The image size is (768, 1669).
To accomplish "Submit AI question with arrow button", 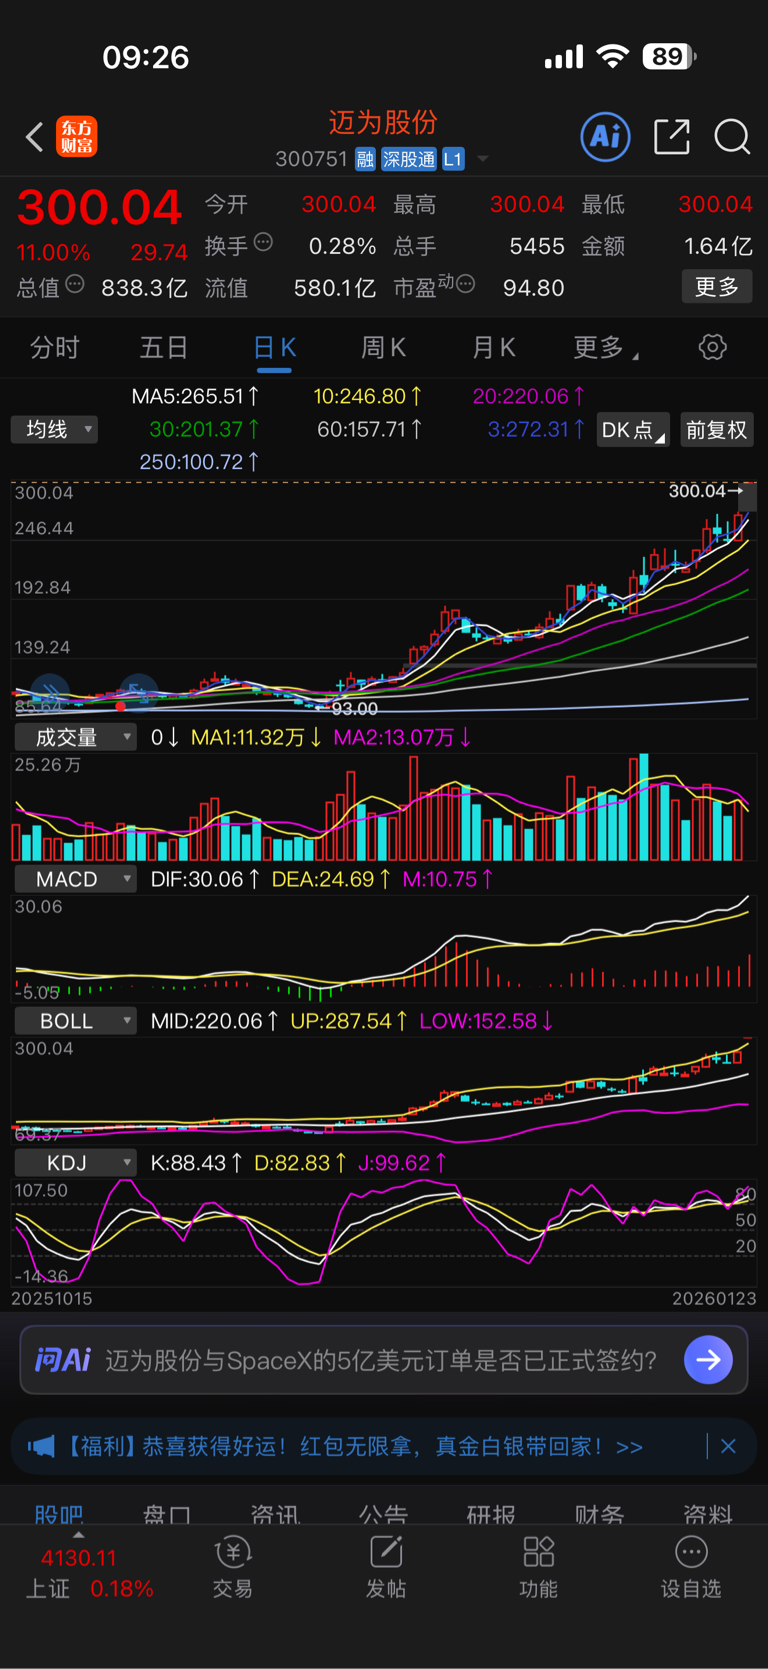I will click(708, 1360).
